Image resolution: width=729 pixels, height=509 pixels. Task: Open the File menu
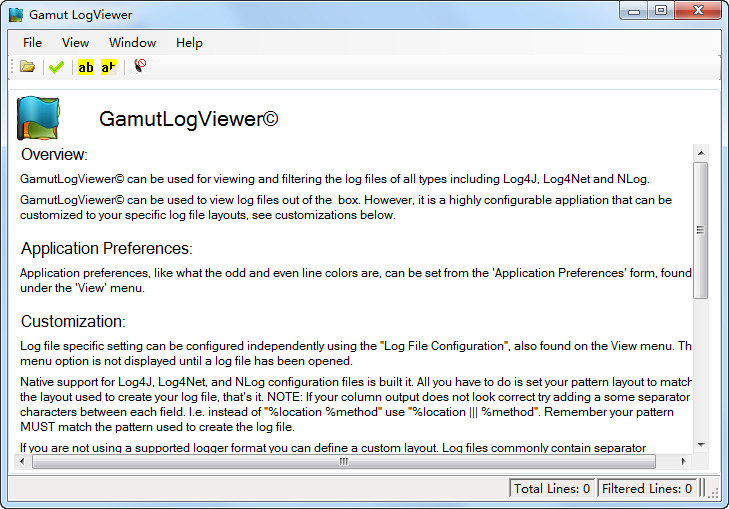click(x=32, y=43)
